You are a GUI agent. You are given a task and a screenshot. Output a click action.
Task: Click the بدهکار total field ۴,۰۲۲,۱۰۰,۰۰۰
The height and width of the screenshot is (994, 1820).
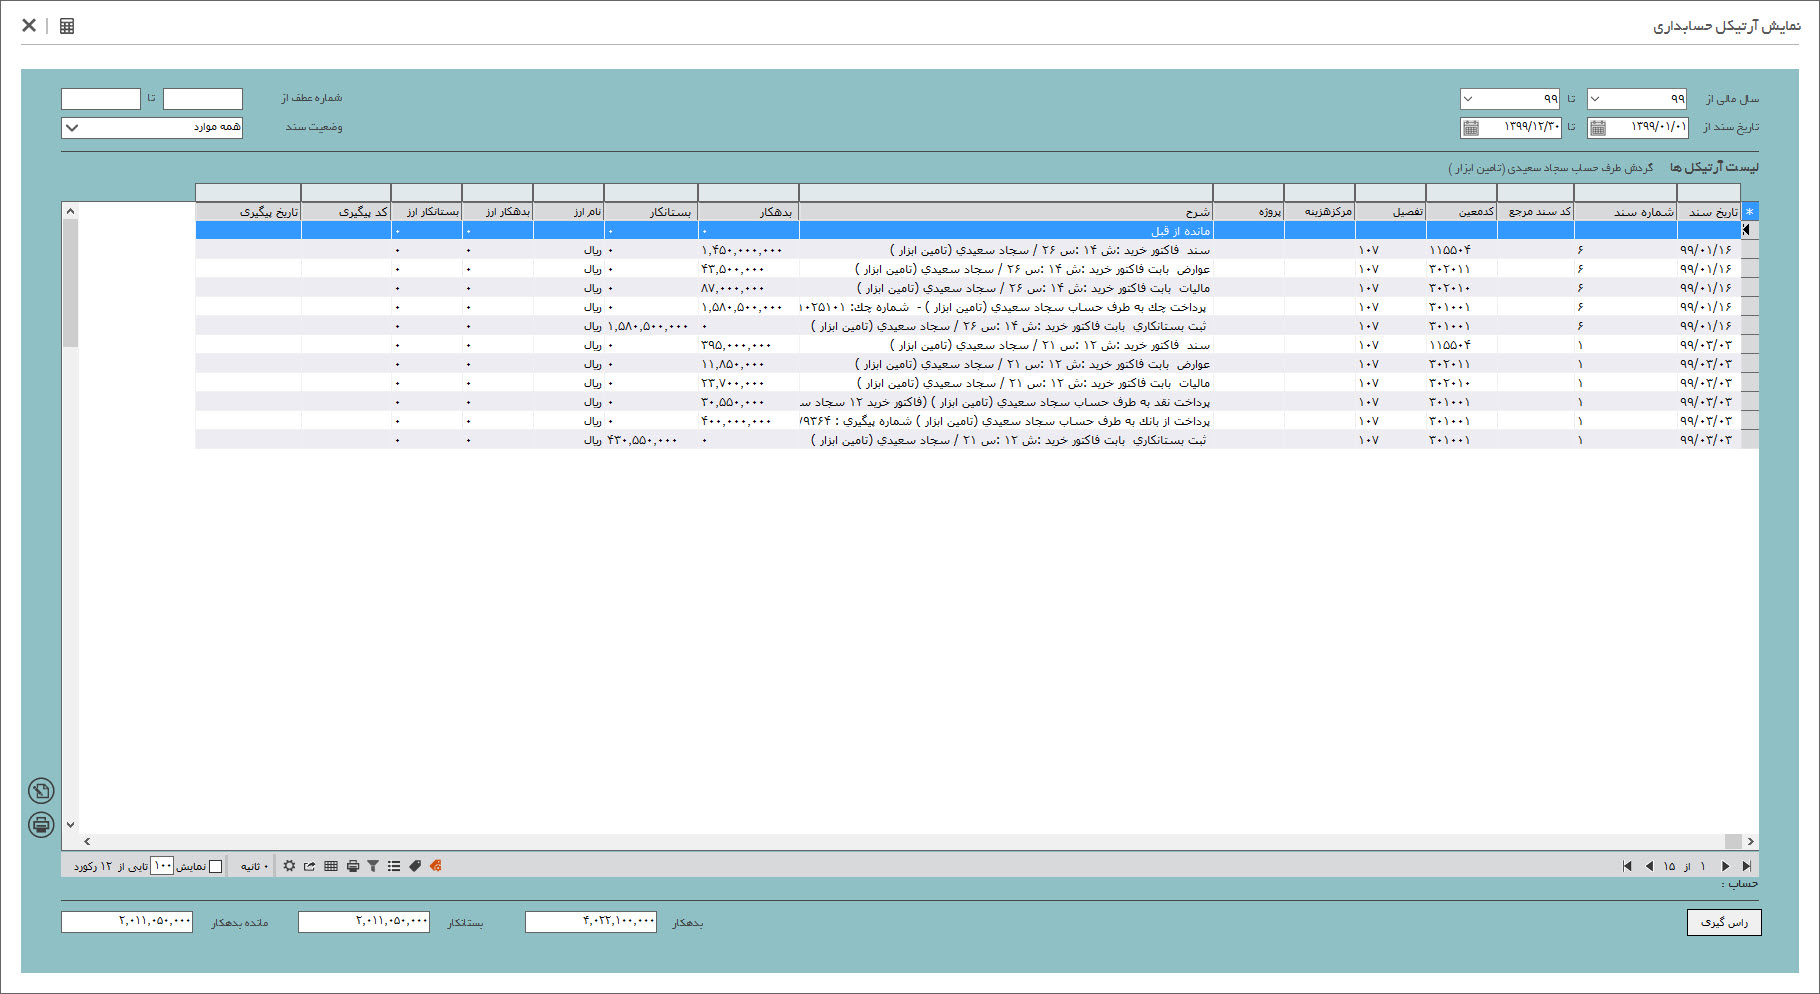point(591,922)
